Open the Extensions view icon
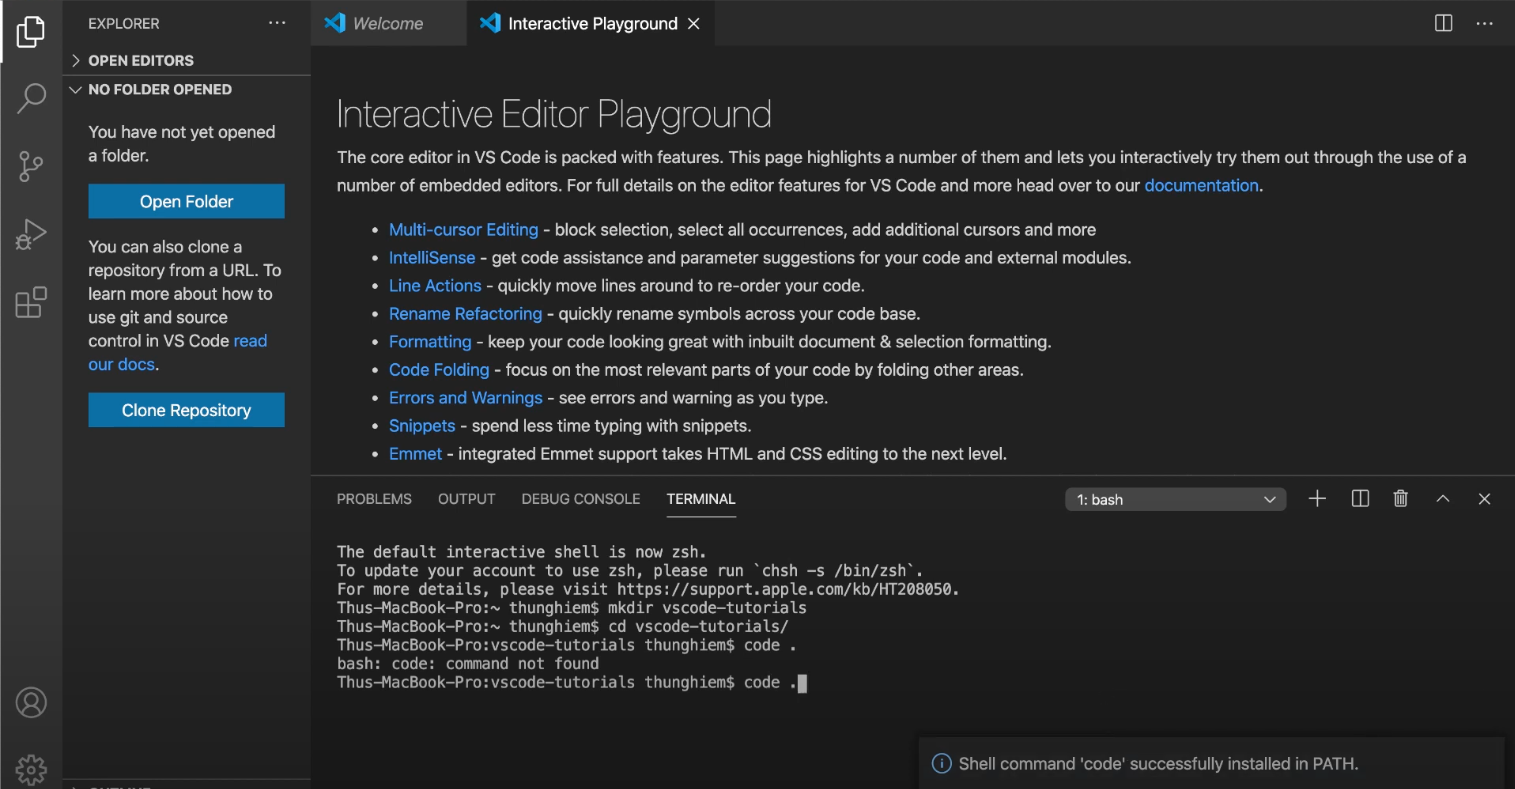This screenshot has height=789, width=1515. point(31,302)
